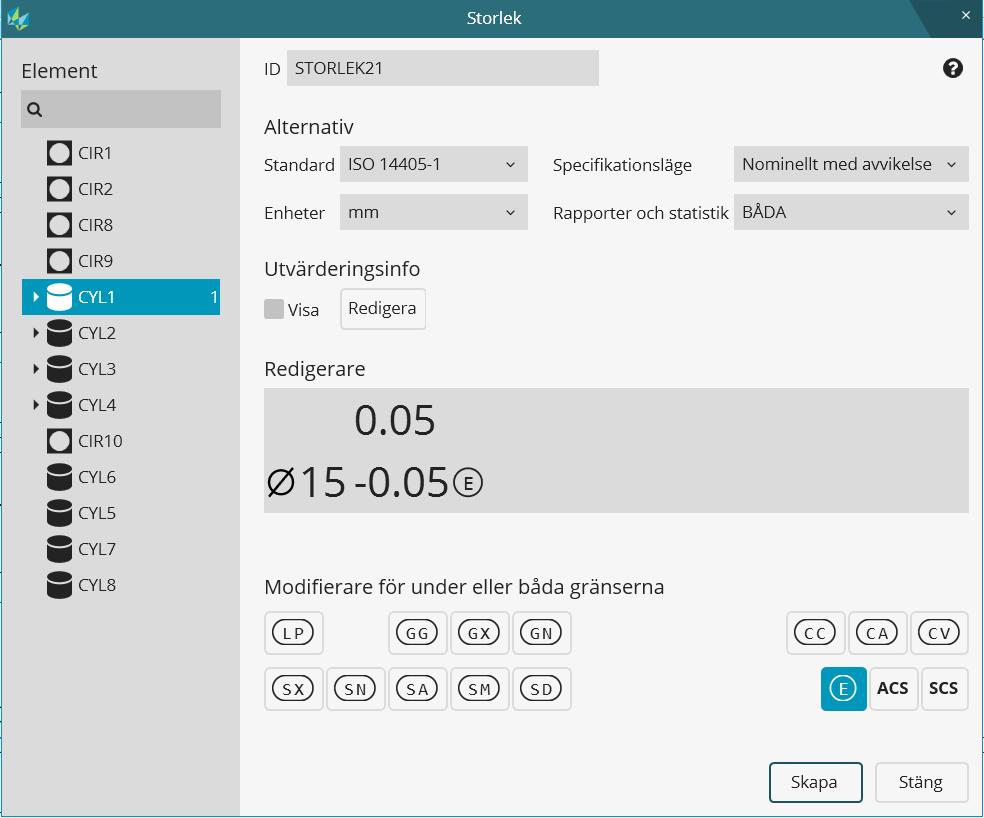Expand the CYL3 tree node
984x818 pixels.
[x=36, y=369]
